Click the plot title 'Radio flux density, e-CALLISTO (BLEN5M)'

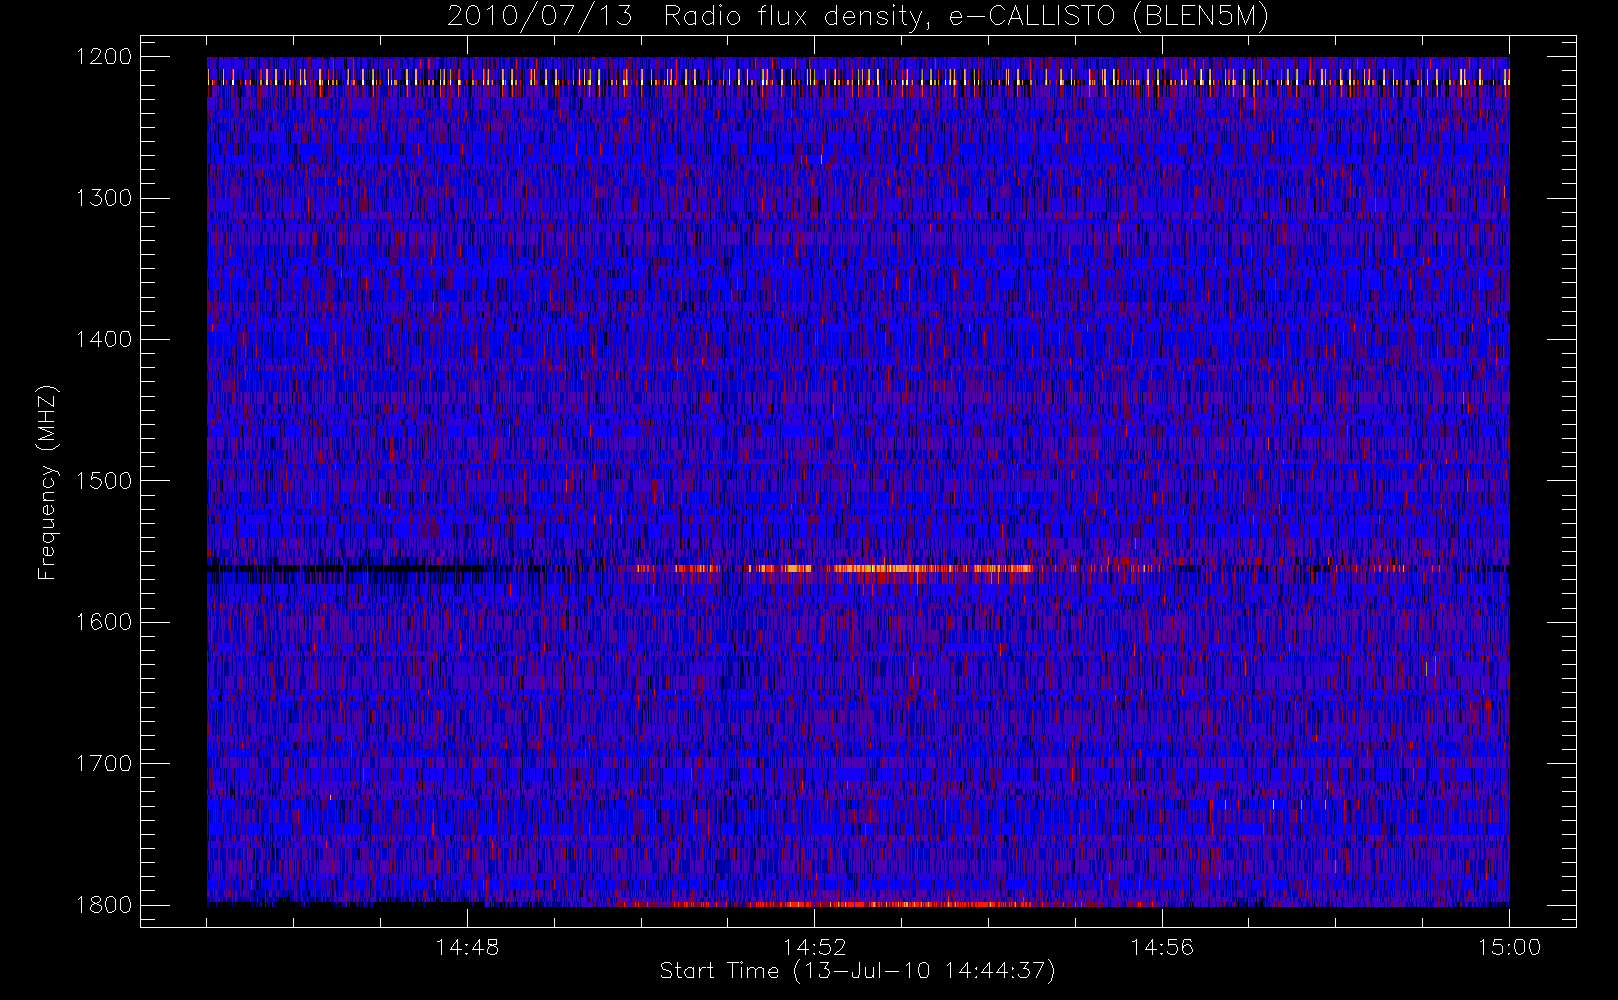(x=966, y=17)
